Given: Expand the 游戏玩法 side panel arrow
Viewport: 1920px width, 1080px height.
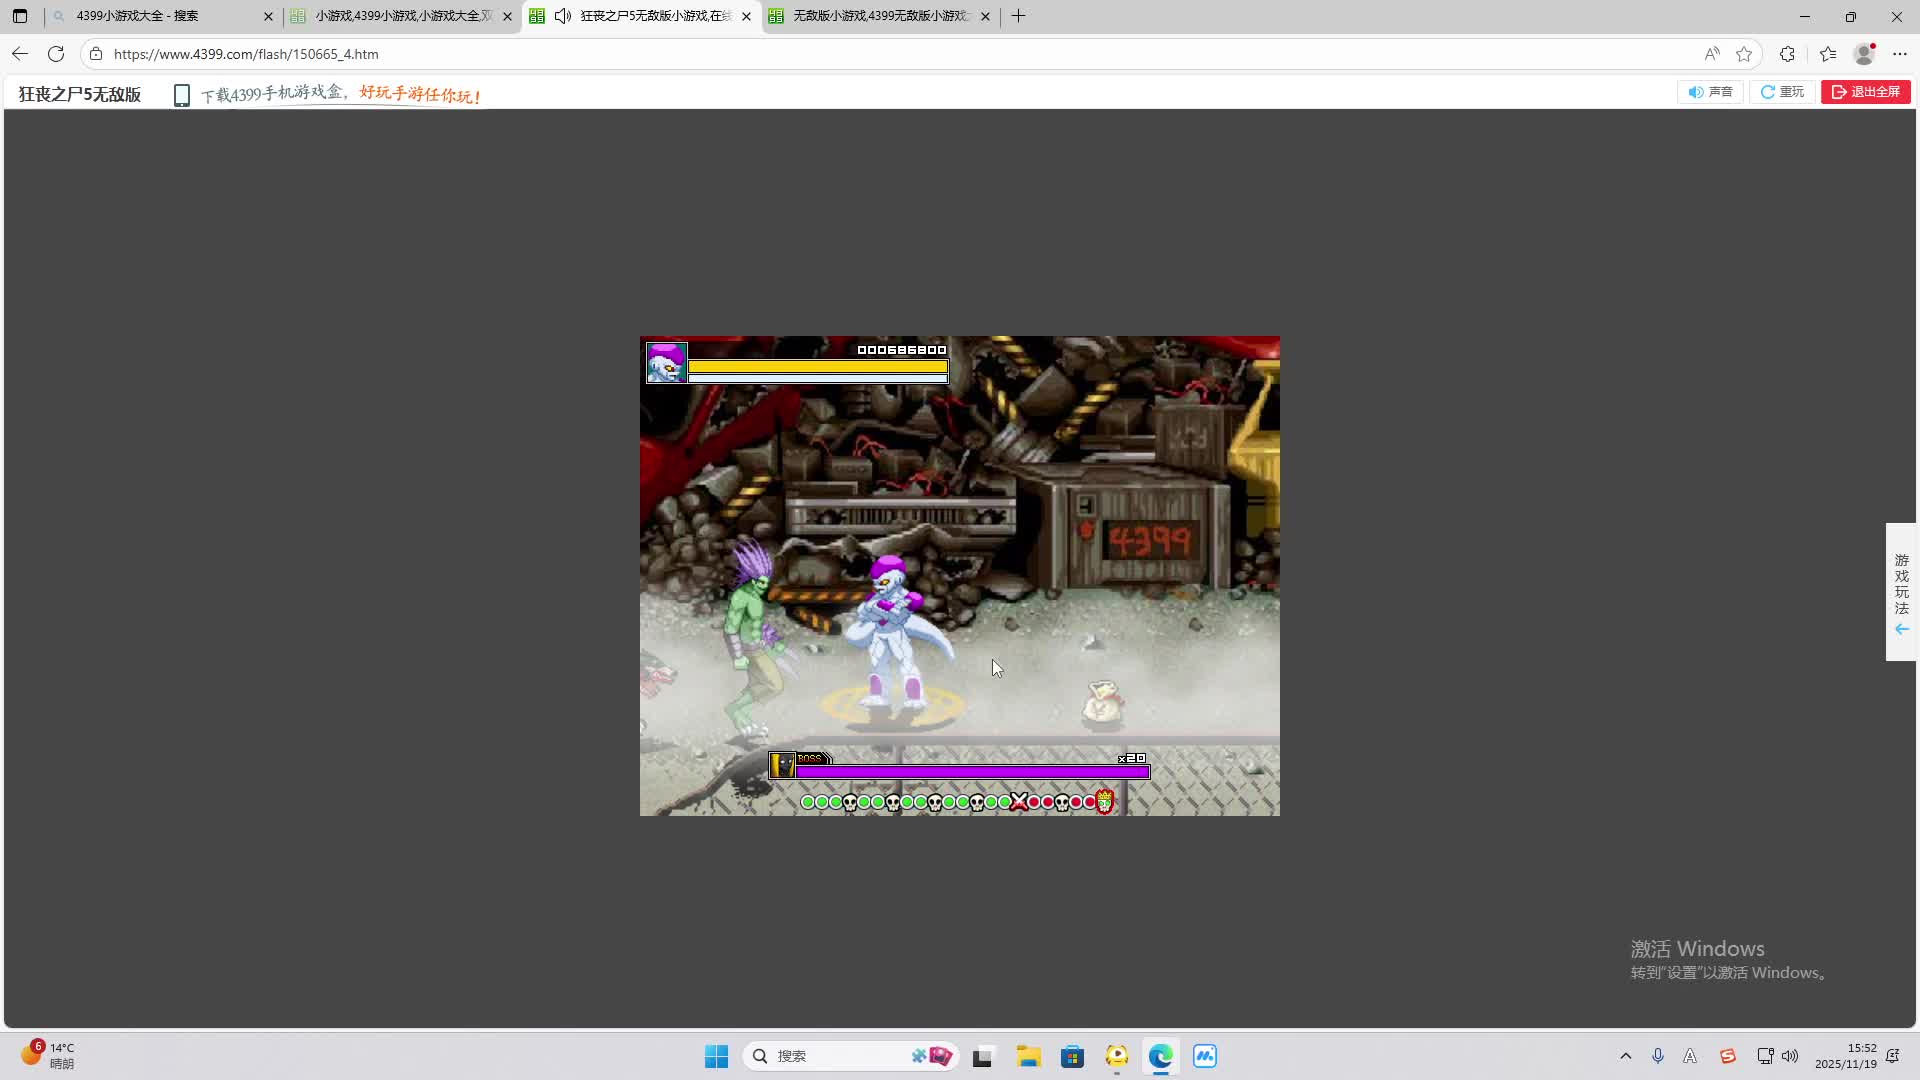Looking at the screenshot, I should pos(1901,629).
